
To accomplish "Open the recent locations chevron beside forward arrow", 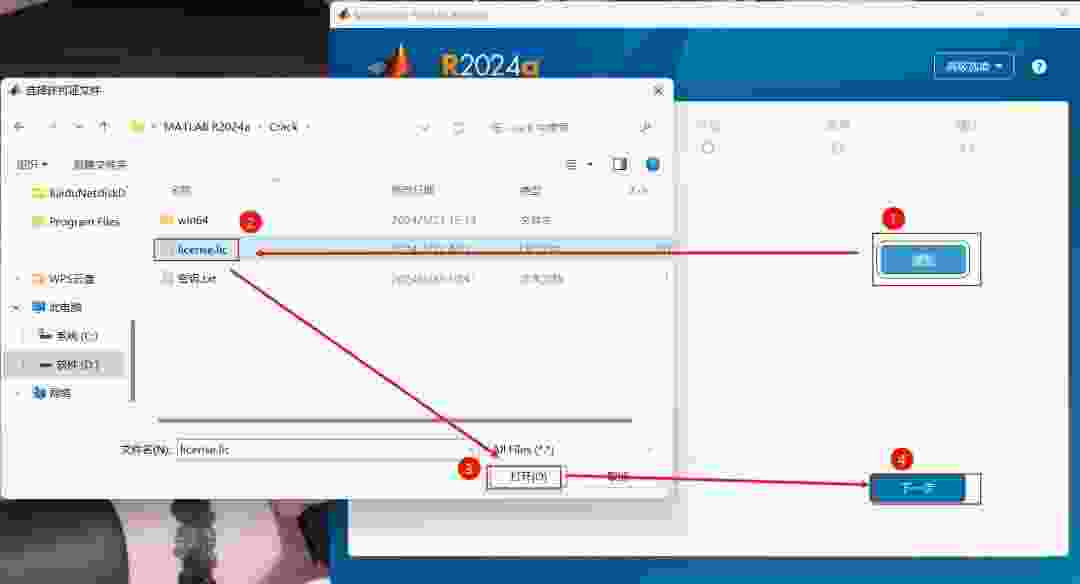I will point(78,127).
